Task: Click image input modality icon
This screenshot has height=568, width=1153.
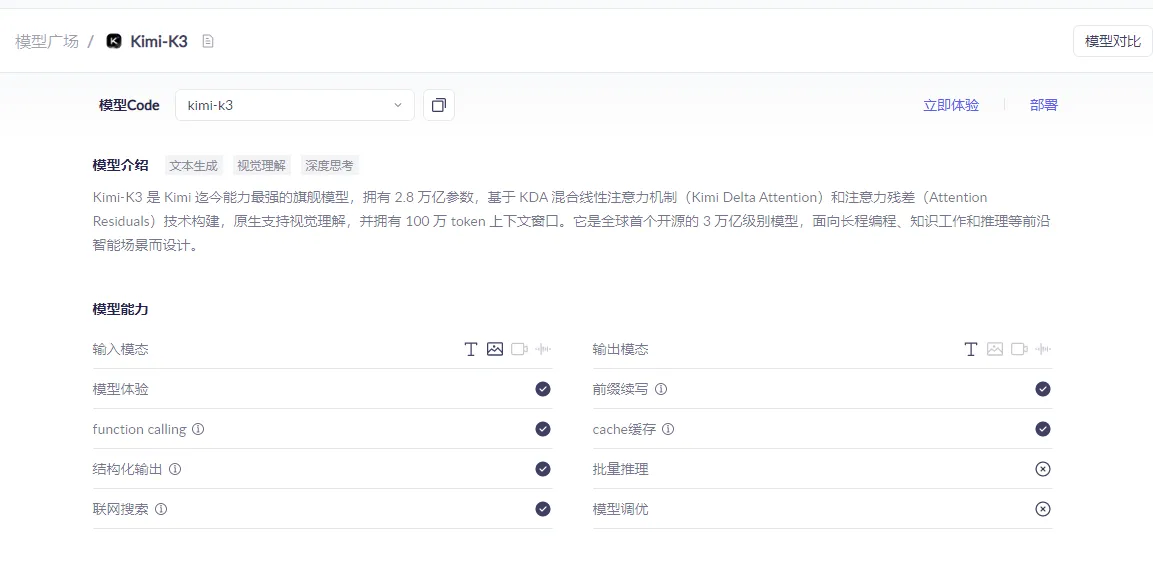Action: 495,349
